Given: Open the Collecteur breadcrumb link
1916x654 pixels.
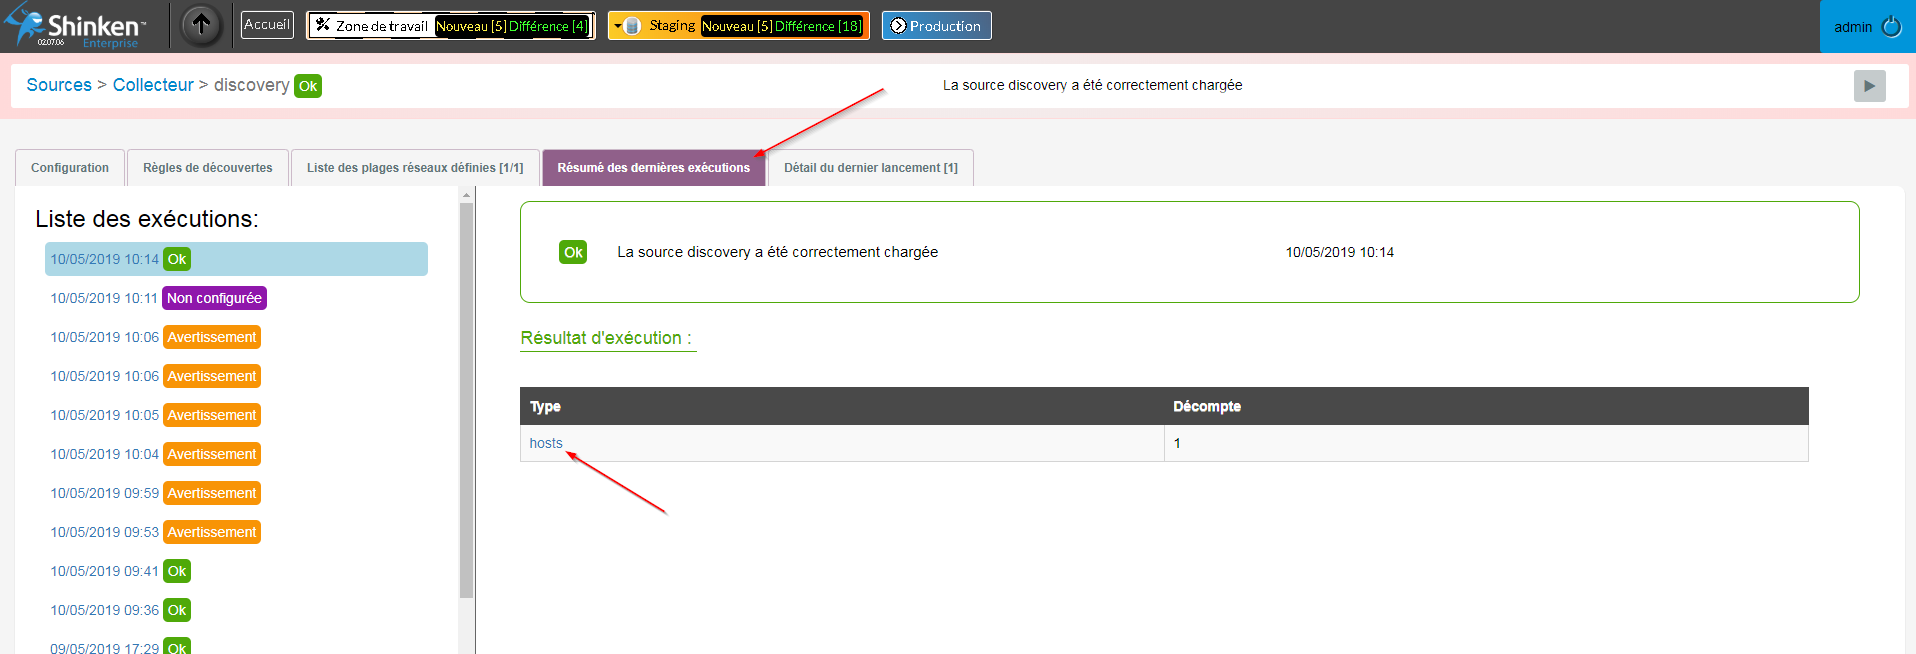Looking at the screenshot, I should point(153,85).
